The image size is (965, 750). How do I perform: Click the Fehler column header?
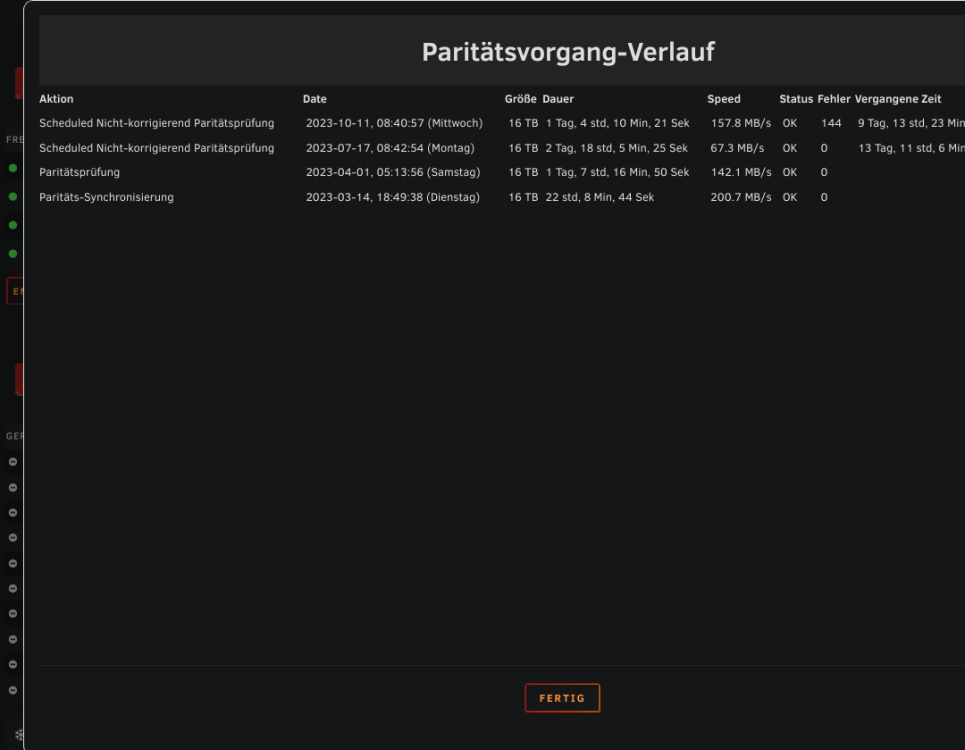(833, 99)
